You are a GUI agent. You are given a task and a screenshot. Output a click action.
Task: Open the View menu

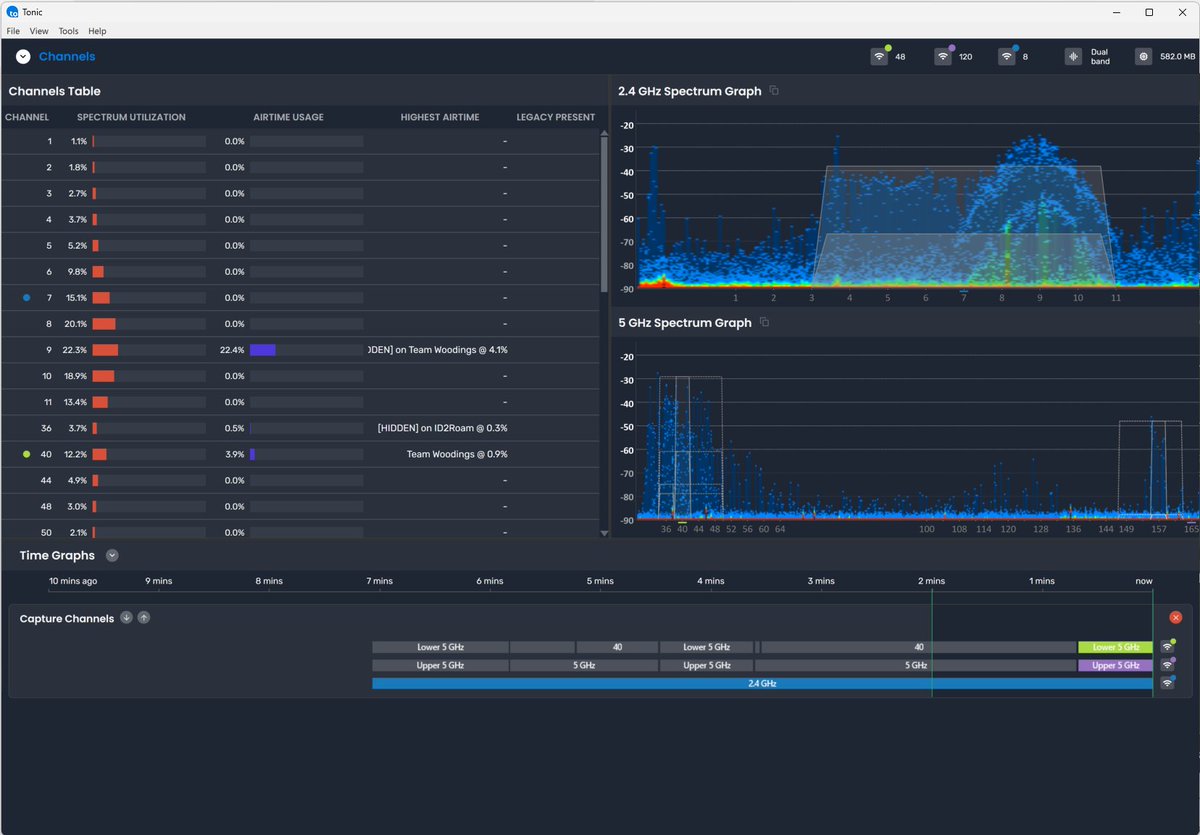pyautogui.click(x=39, y=31)
